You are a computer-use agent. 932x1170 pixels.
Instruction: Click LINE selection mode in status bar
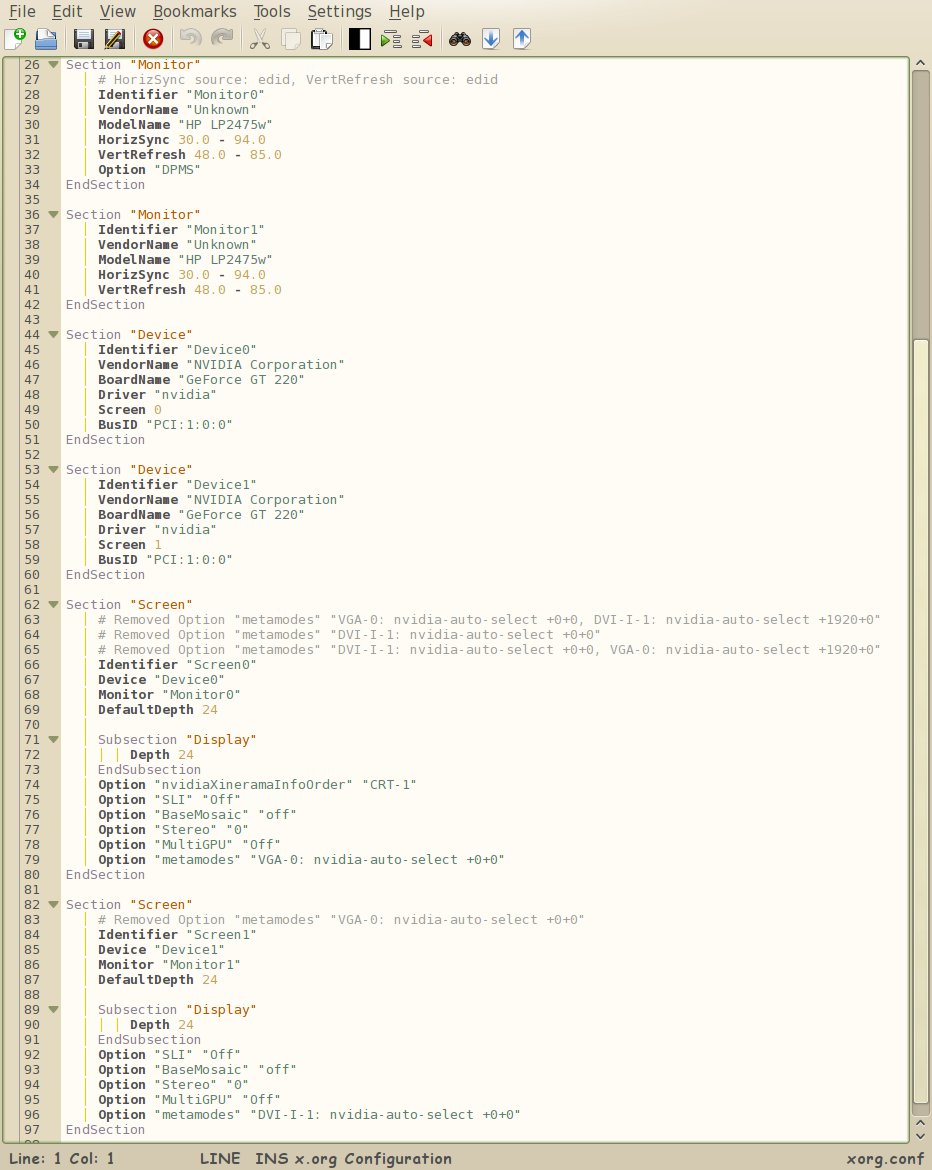[x=219, y=1159]
